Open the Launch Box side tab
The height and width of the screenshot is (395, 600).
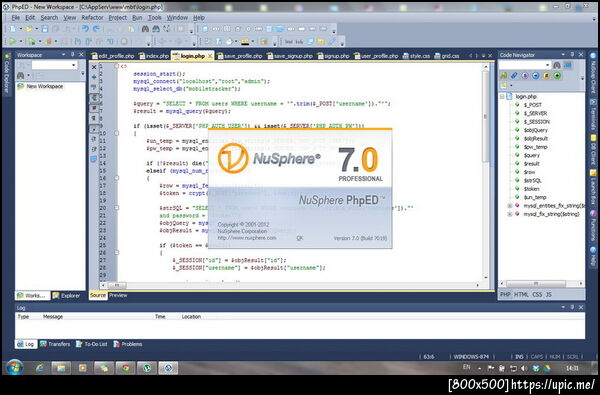(593, 188)
